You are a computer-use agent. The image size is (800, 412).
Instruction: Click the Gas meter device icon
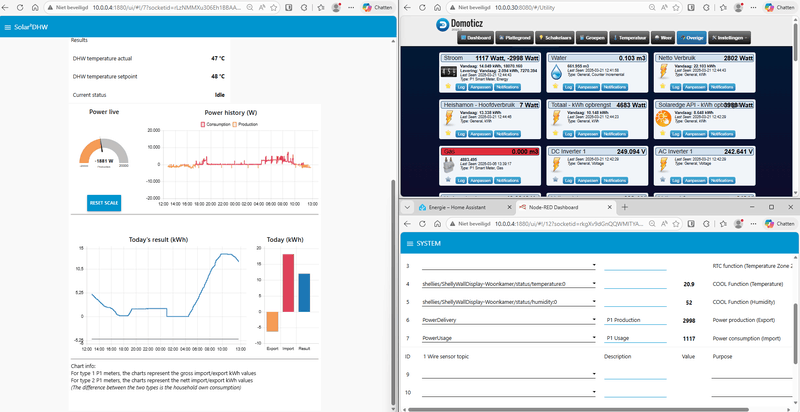(x=448, y=166)
